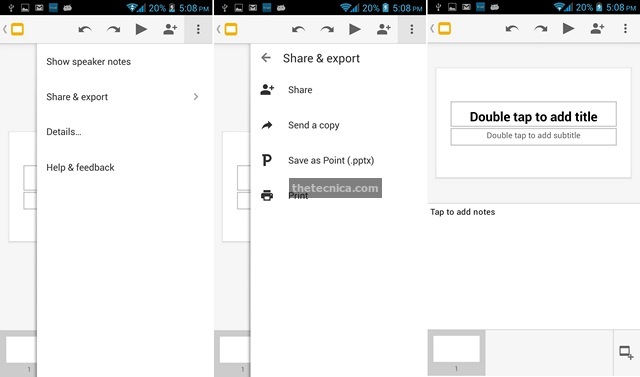Go back from Share & export submenu
The width and height of the screenshot is (640, 377).
[266, 58]
